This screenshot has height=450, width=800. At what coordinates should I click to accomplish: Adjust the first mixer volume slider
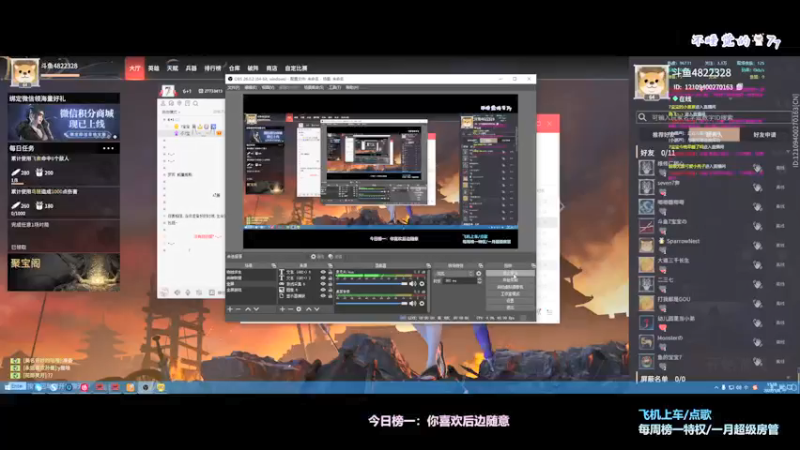point(372,284)
